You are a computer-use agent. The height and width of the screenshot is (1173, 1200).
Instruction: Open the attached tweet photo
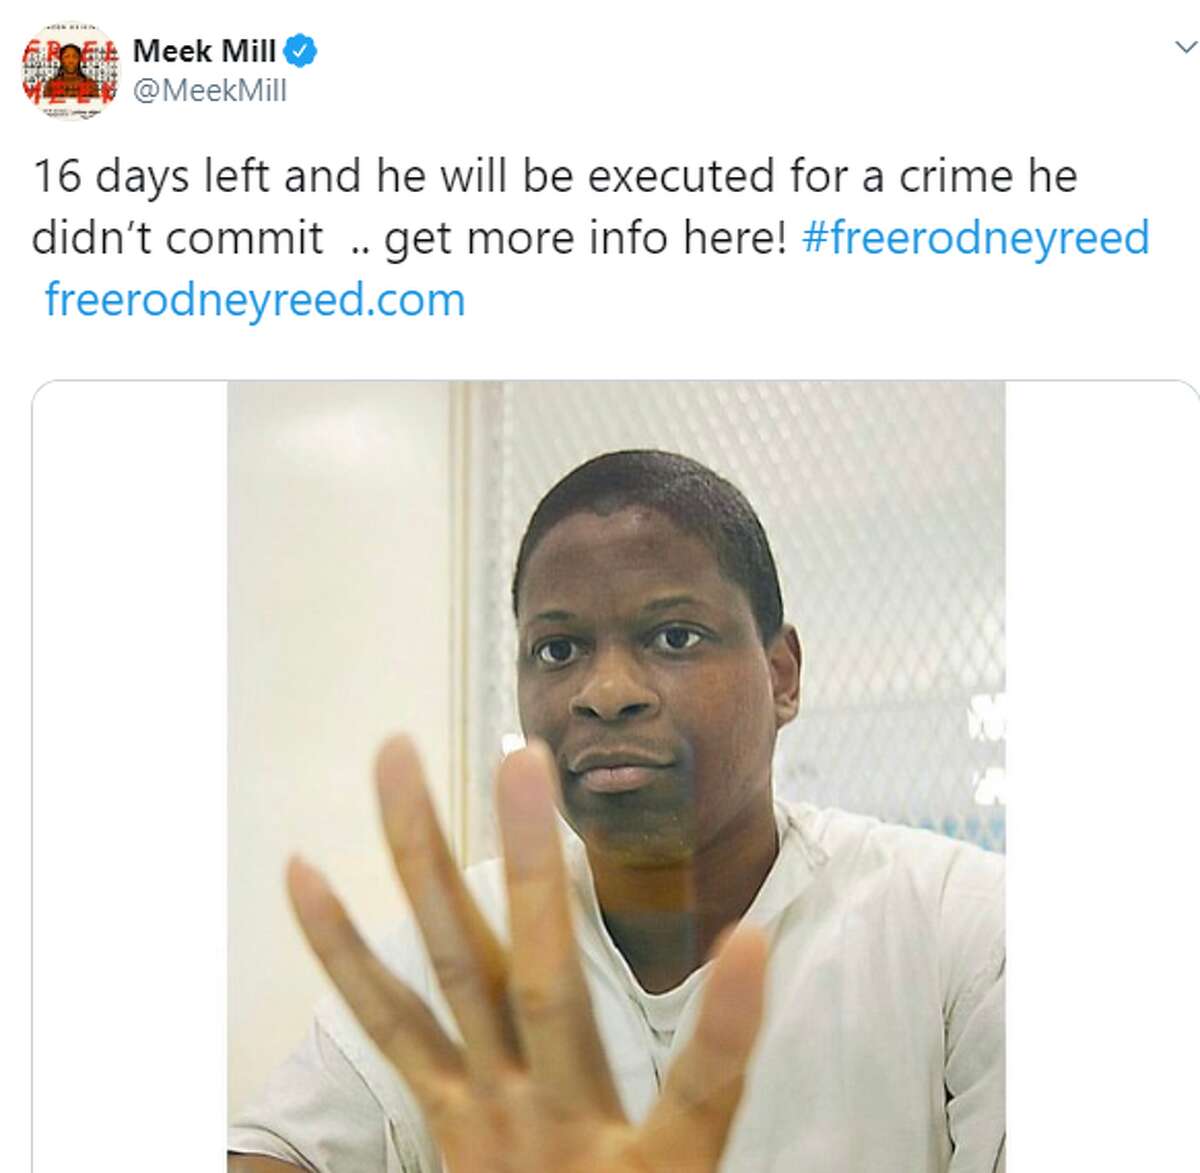click(616, 776)
